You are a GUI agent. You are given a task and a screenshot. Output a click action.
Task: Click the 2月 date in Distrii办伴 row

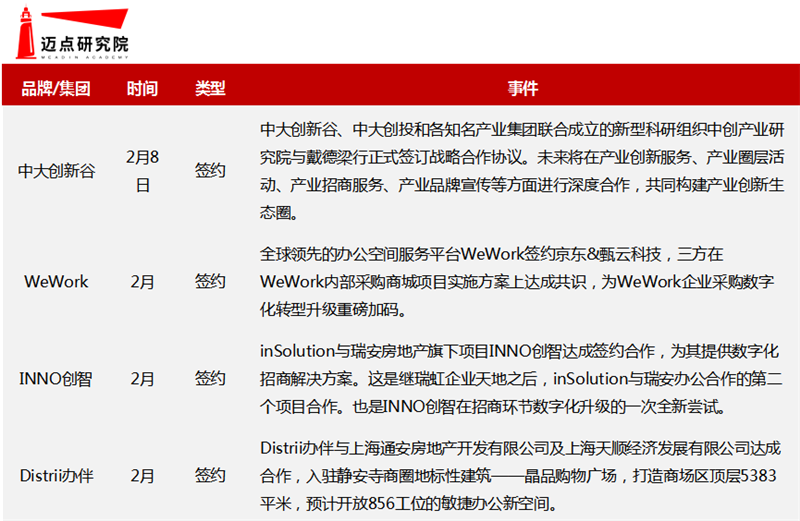coord(142,476)
